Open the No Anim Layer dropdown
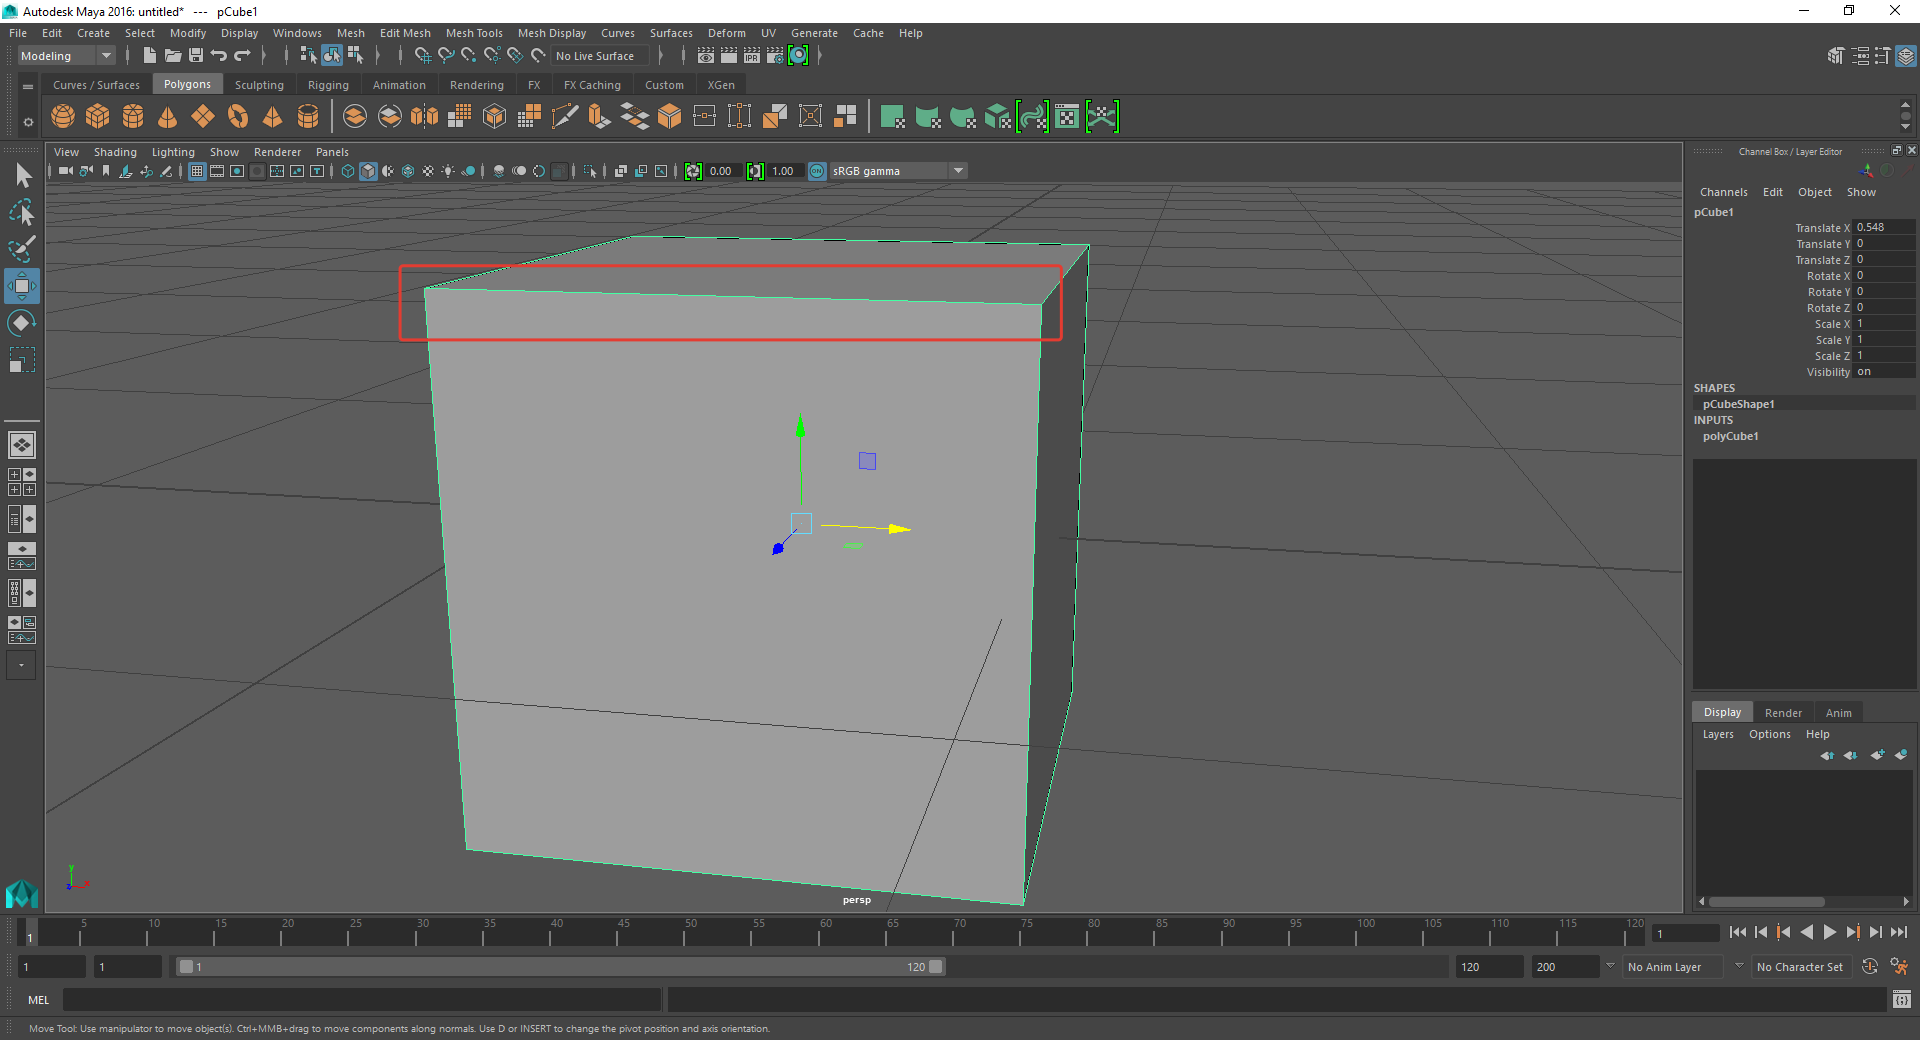The height and width of the screenshot is (1040, 1920). pos(1673,967)
